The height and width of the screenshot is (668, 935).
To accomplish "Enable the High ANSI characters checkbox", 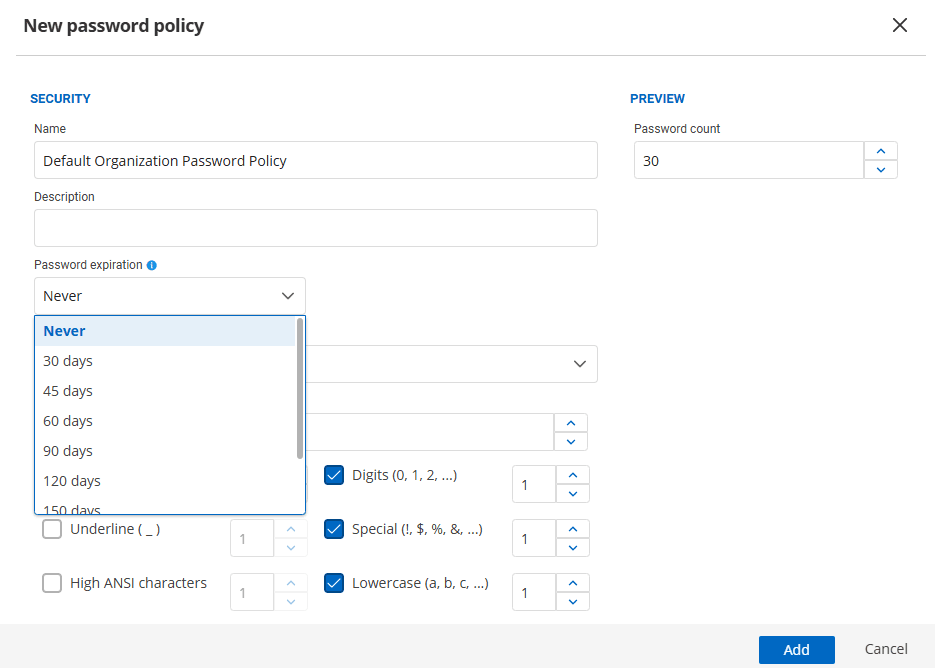I will coord(51,583).
